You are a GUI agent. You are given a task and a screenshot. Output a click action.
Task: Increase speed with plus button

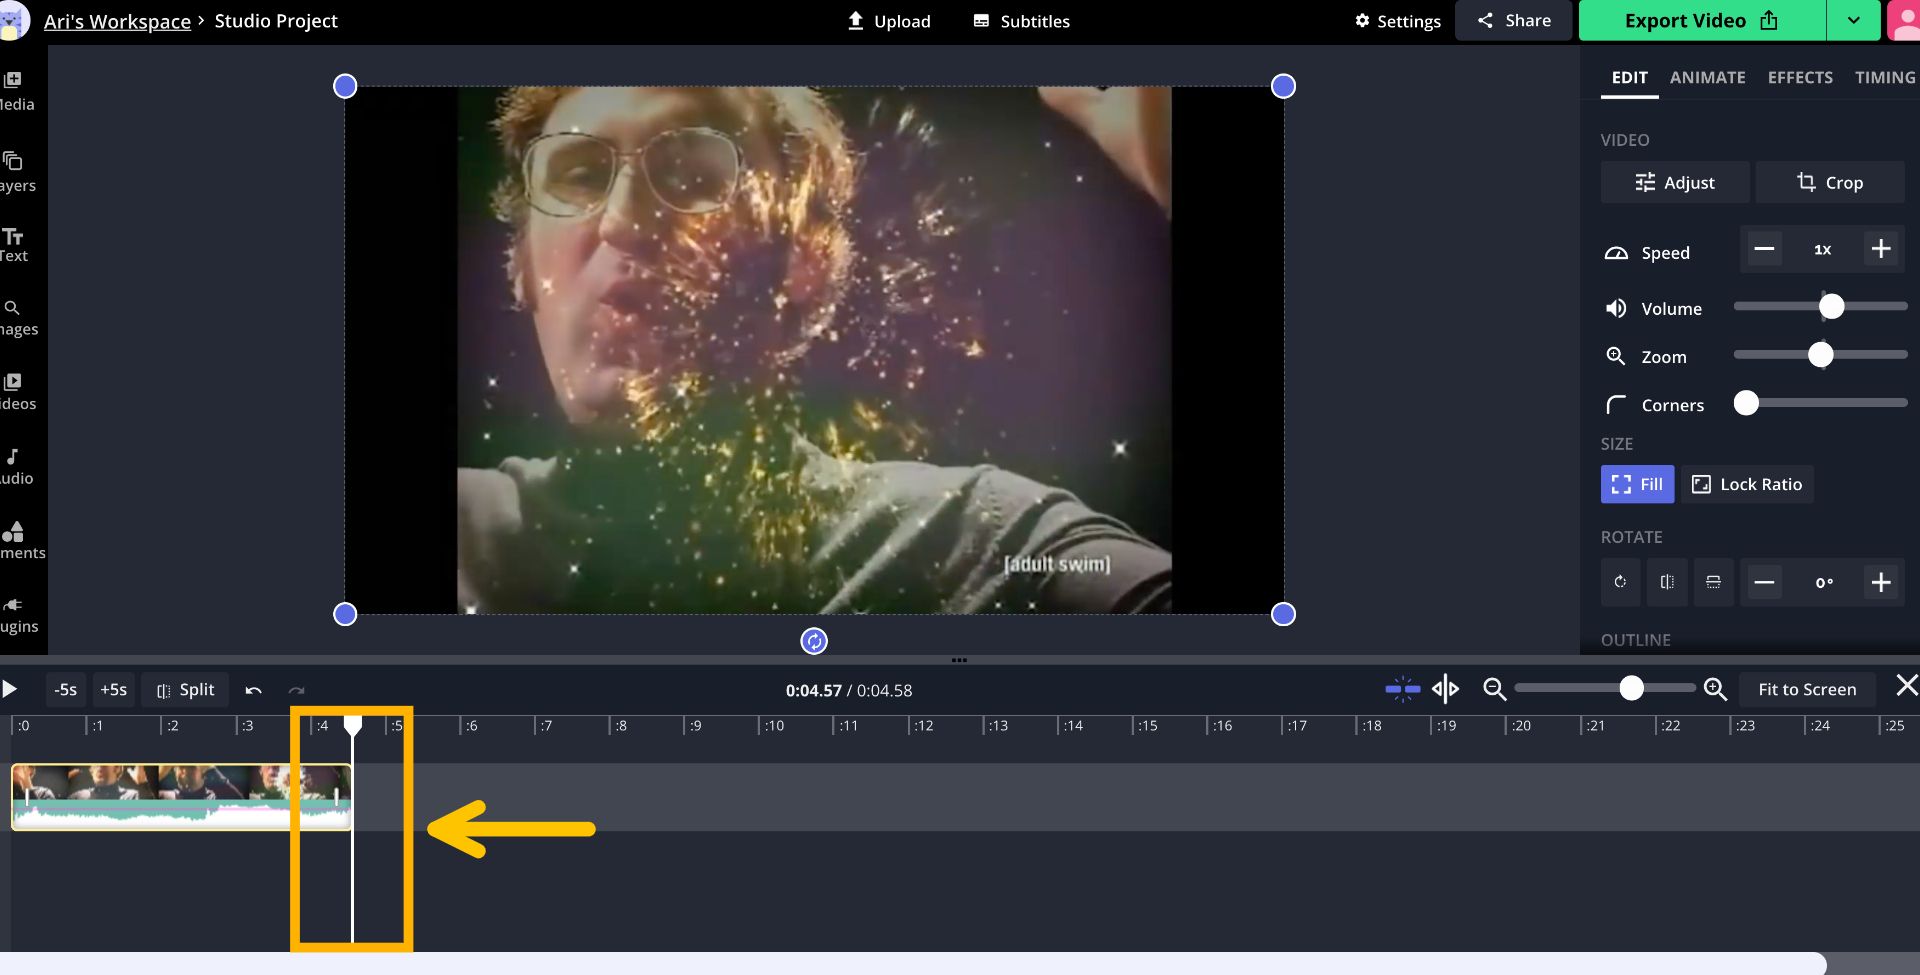click(1881, 249)
